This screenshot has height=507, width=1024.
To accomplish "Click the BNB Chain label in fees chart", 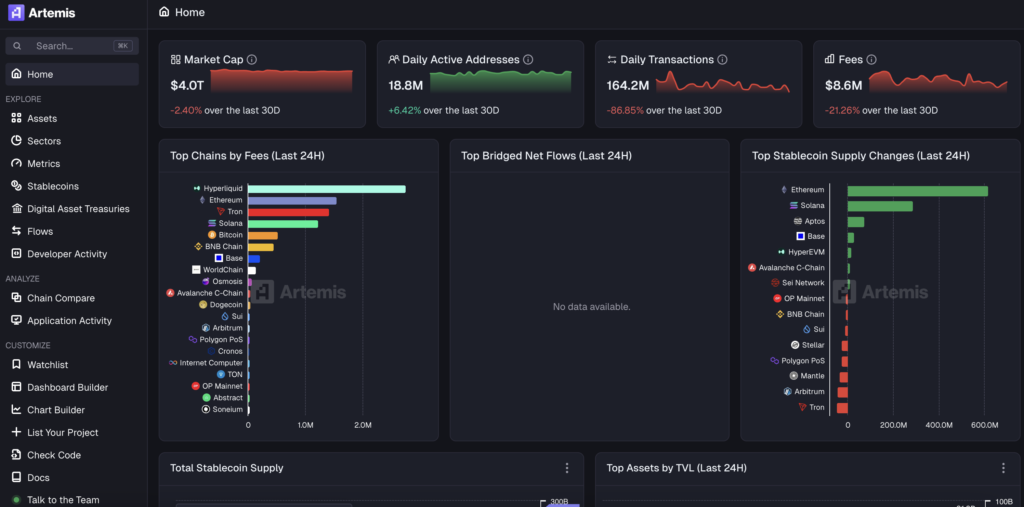I will [x=224, y=246].
